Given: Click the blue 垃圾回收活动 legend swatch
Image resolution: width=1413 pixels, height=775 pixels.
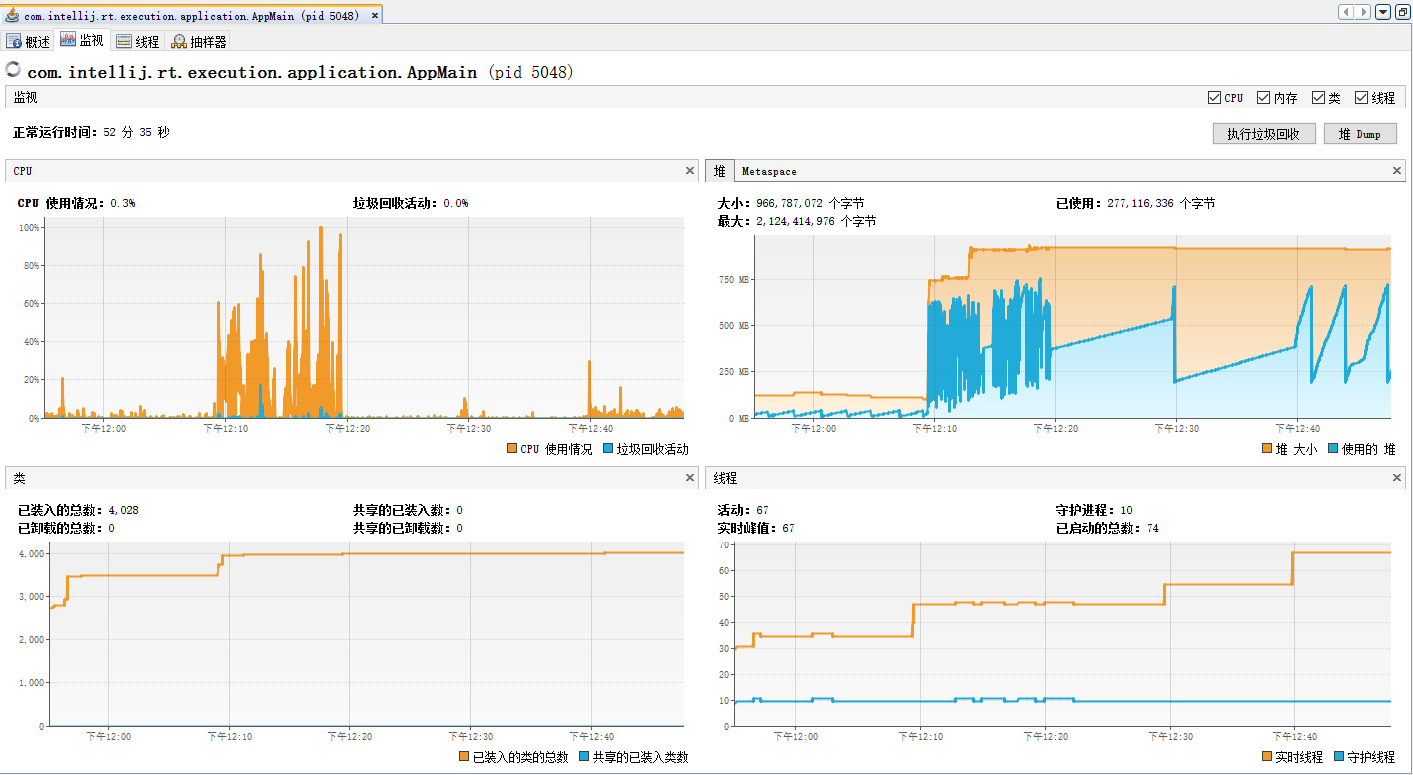Looking at the screenshot, I should 608,449.
